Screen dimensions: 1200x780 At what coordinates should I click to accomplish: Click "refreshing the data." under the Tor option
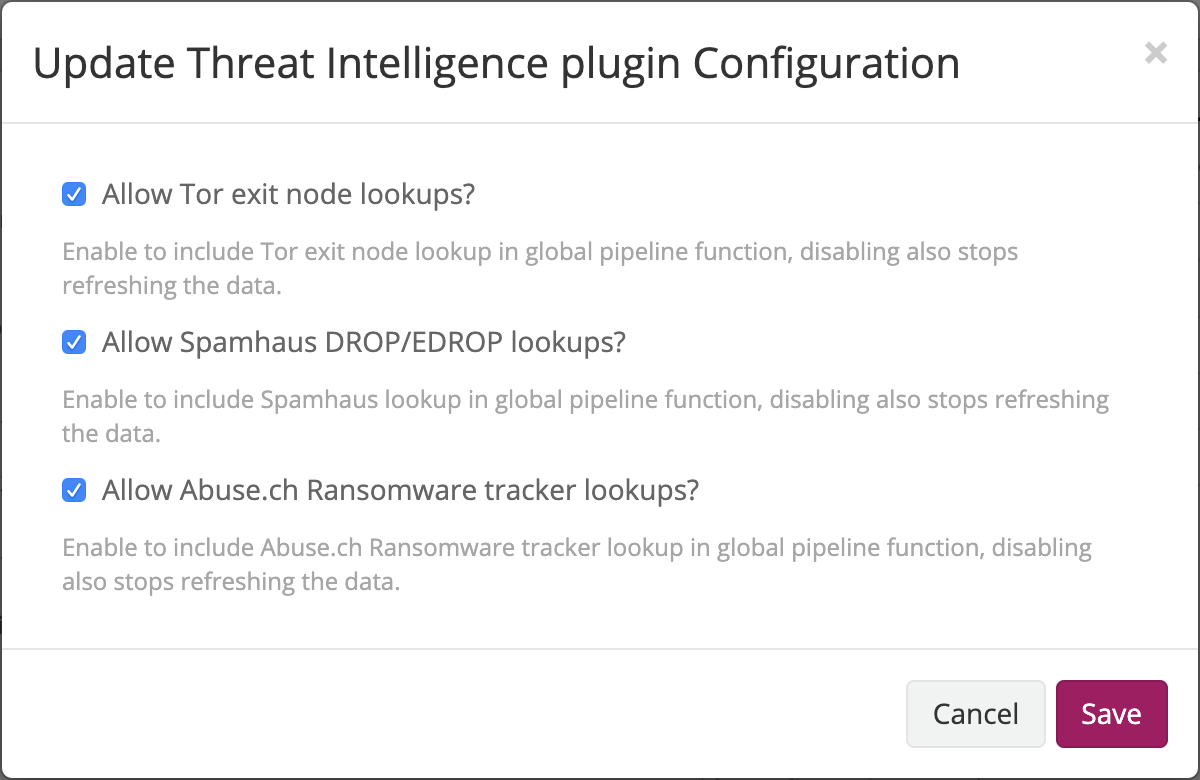pos(171,286)
